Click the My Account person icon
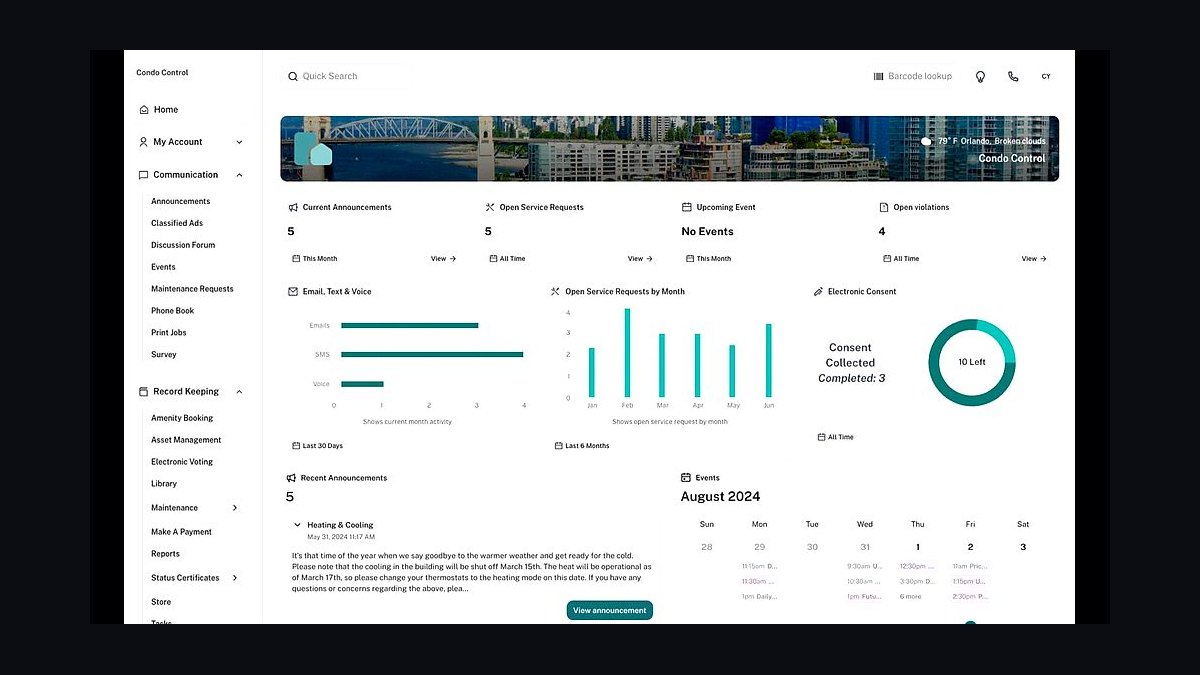The image size is (1200, 675). [x=144, y=142]
